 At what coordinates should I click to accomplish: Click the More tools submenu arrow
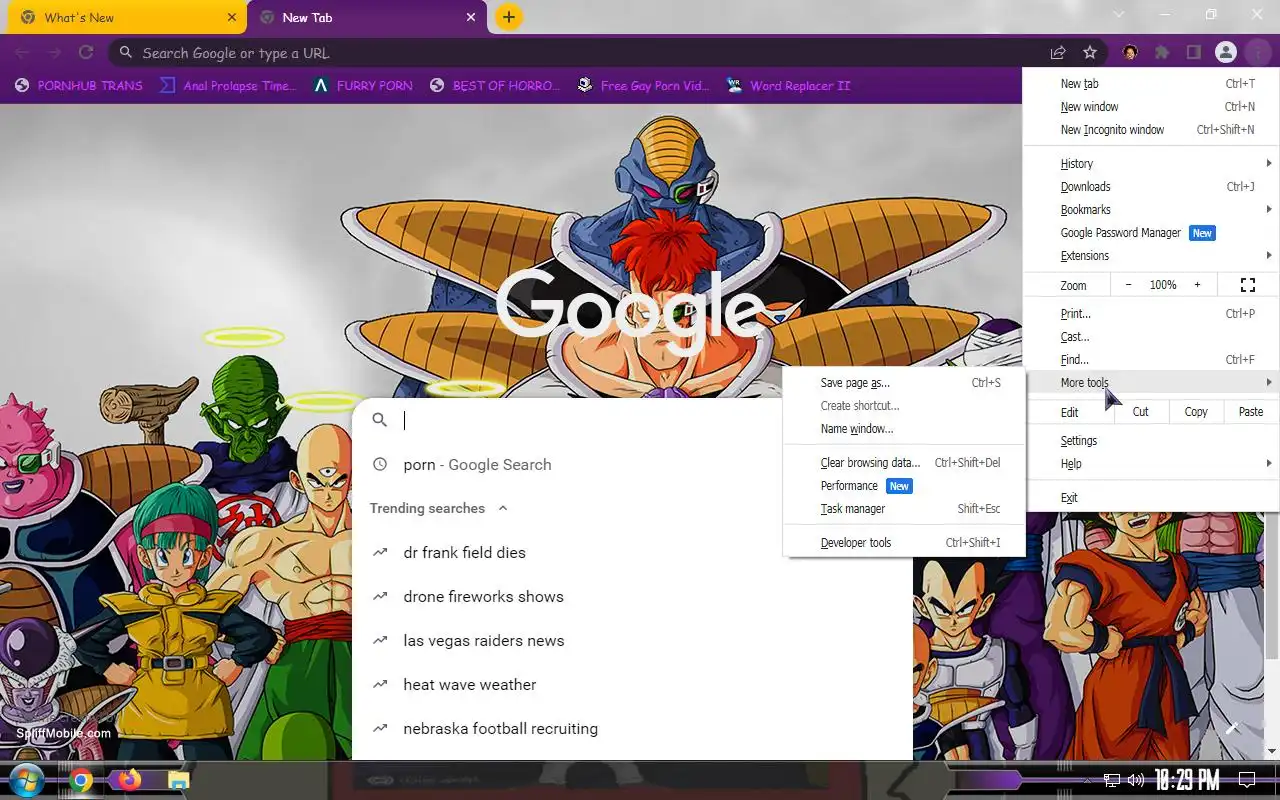pos(1269,382)
